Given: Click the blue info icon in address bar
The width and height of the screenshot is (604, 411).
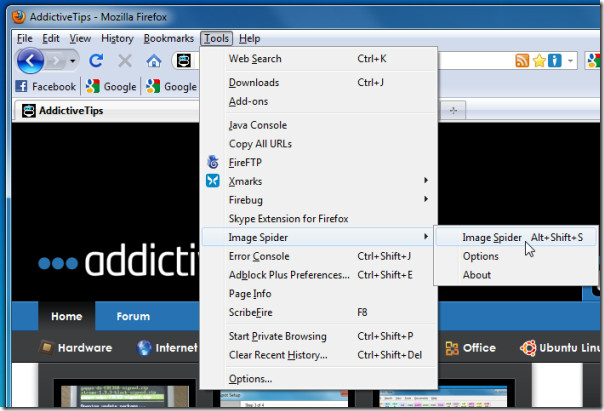Looking at the screenshot, I should pyautogui.click(x=555, y=60).
